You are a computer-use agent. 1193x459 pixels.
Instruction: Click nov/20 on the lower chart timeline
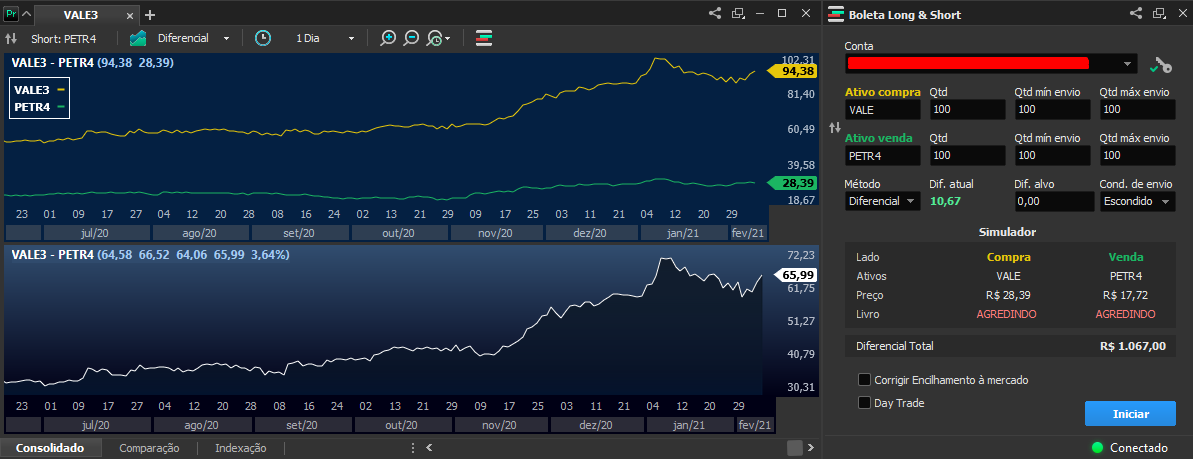tap(501, 425)
